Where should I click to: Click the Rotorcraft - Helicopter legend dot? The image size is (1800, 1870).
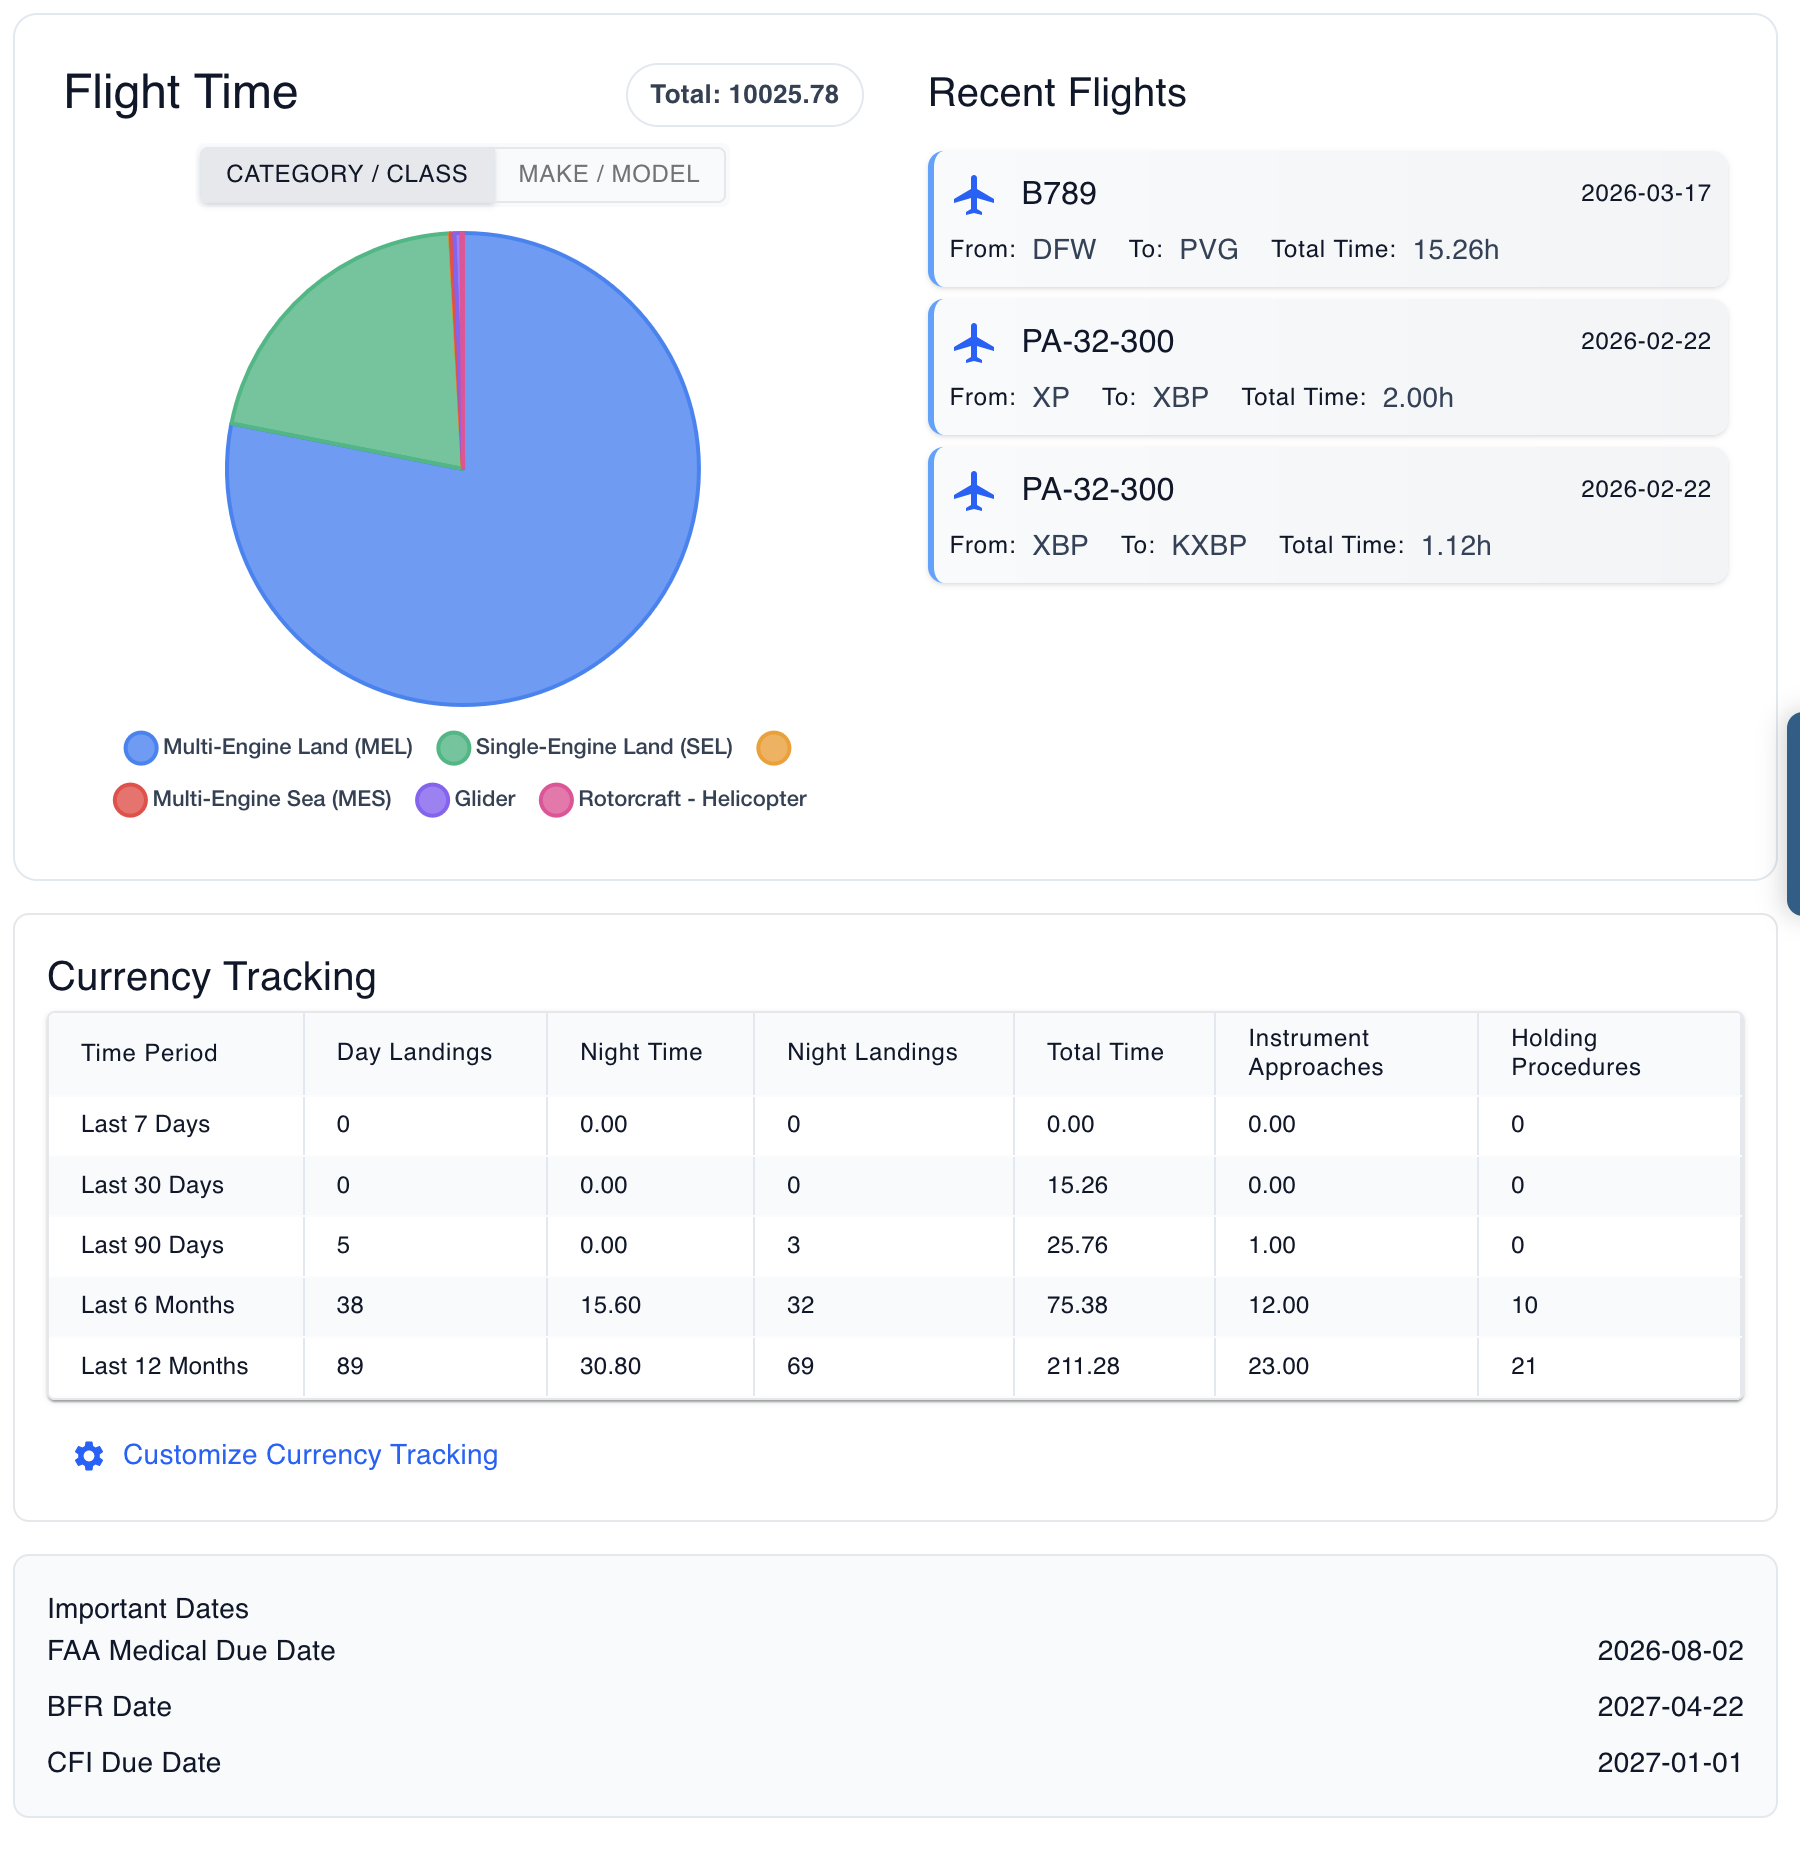(x=557, y=799)
